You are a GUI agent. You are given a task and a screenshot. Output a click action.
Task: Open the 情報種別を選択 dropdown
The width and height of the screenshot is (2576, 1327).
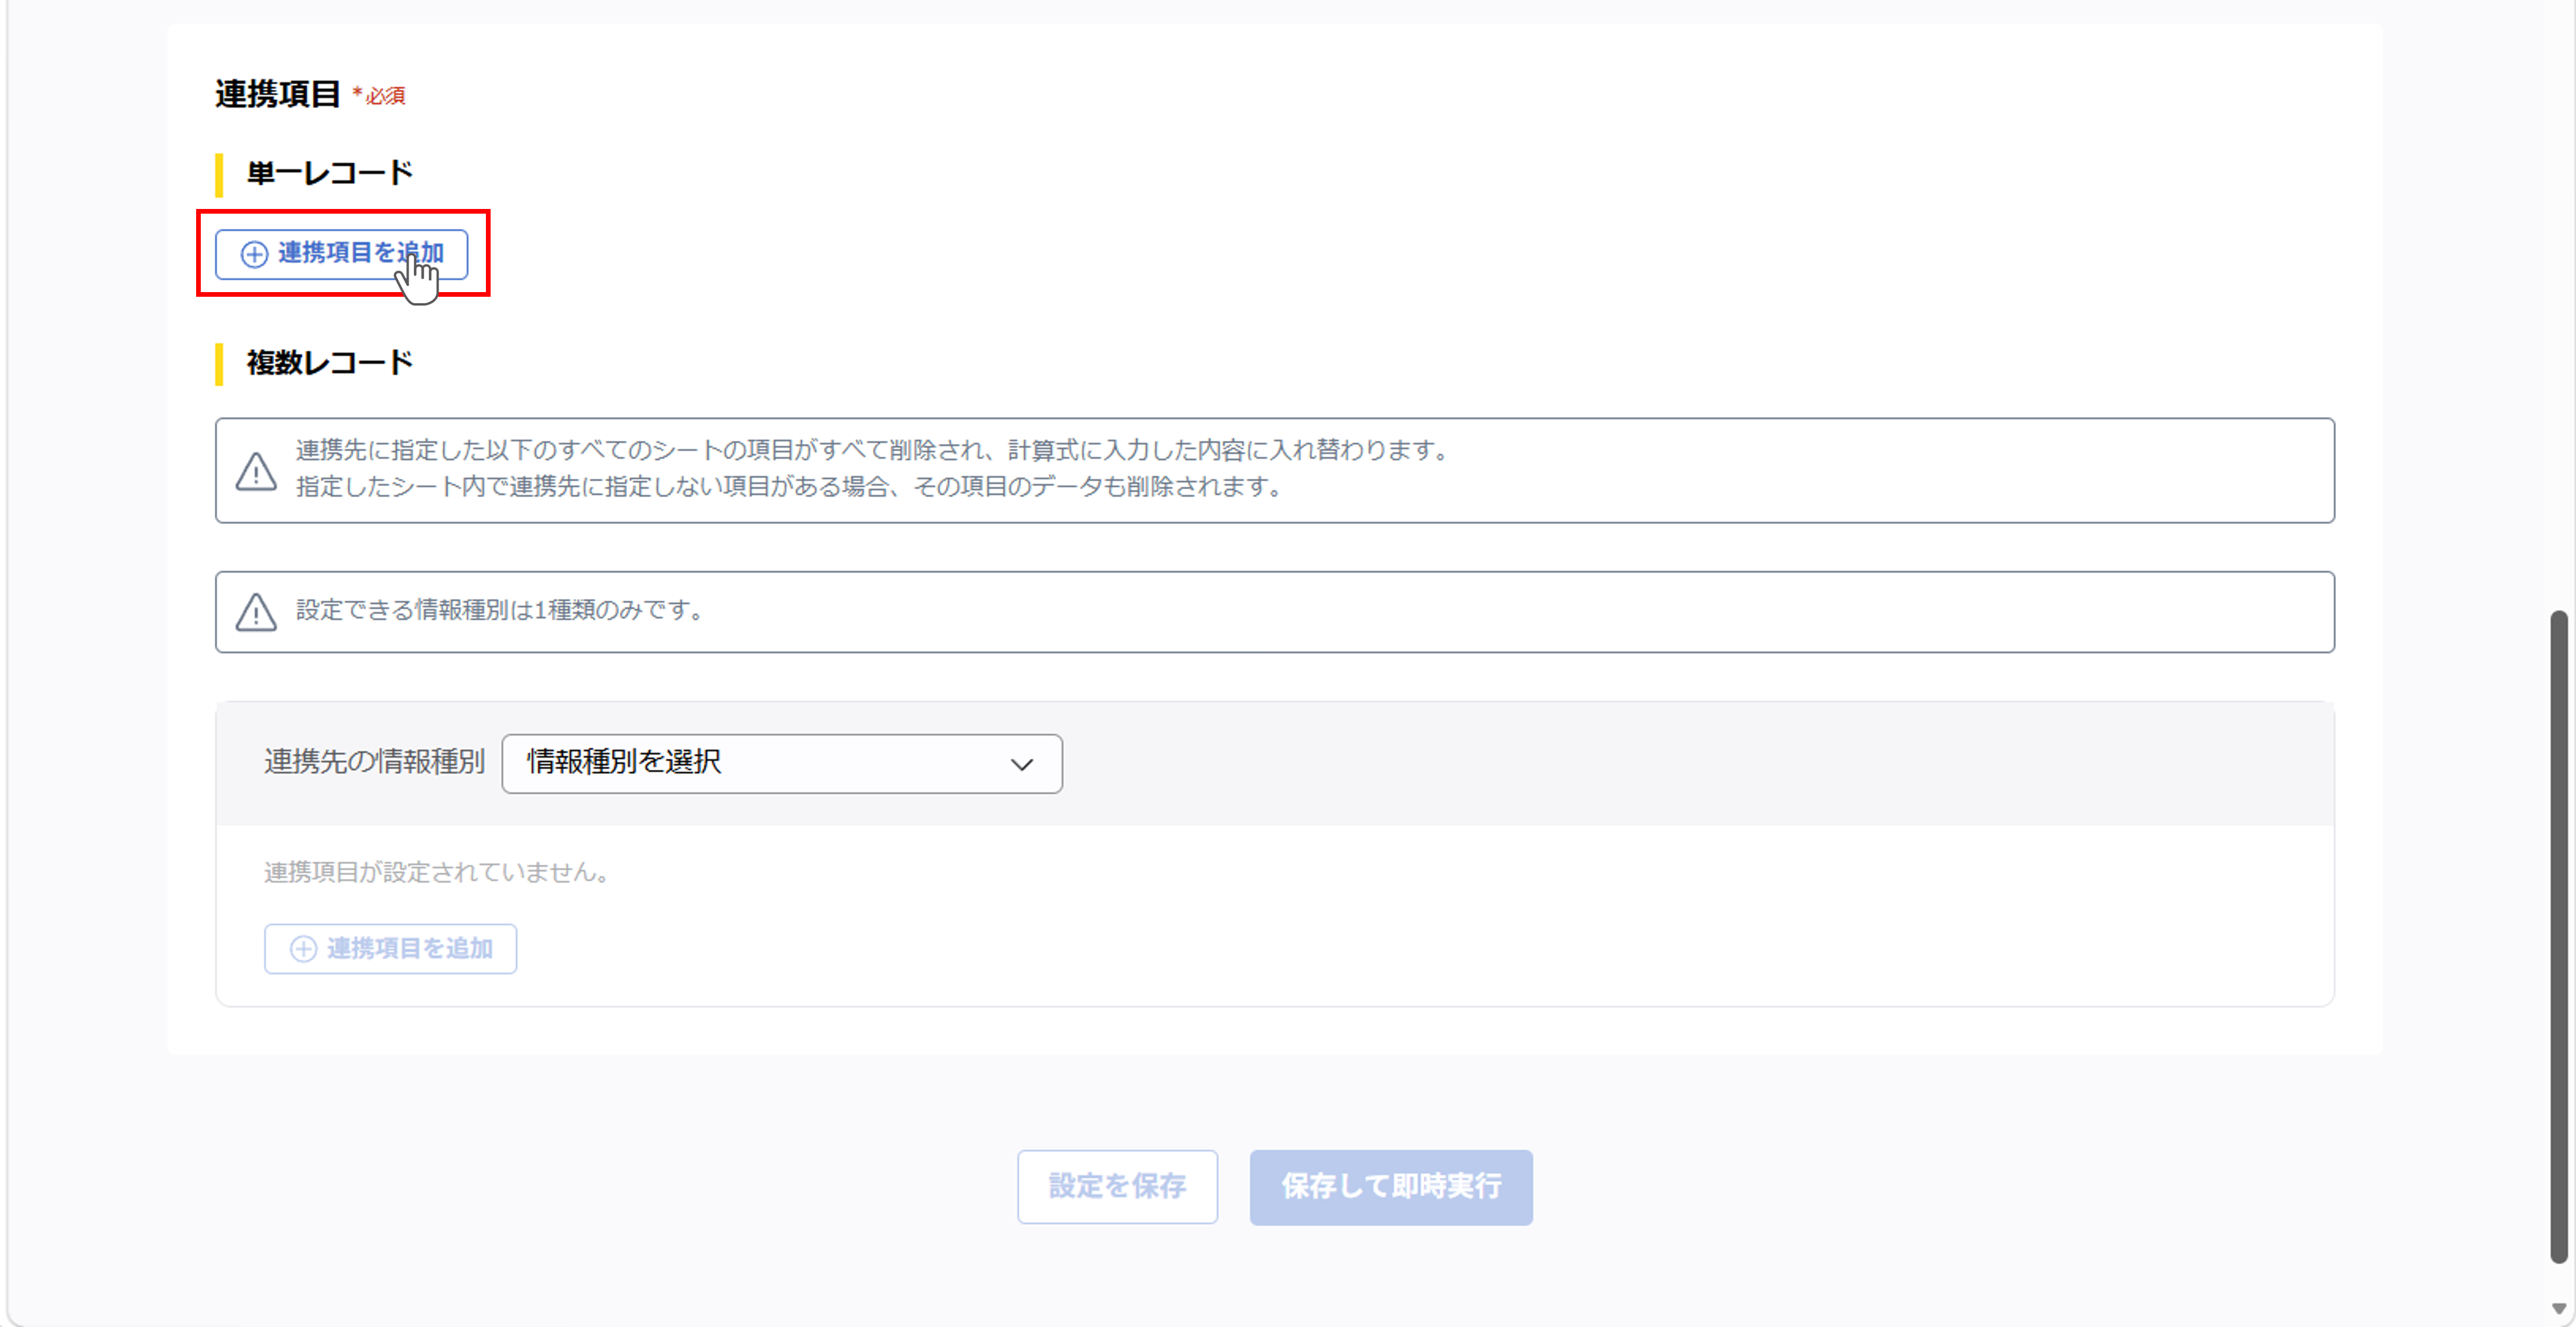781,763
